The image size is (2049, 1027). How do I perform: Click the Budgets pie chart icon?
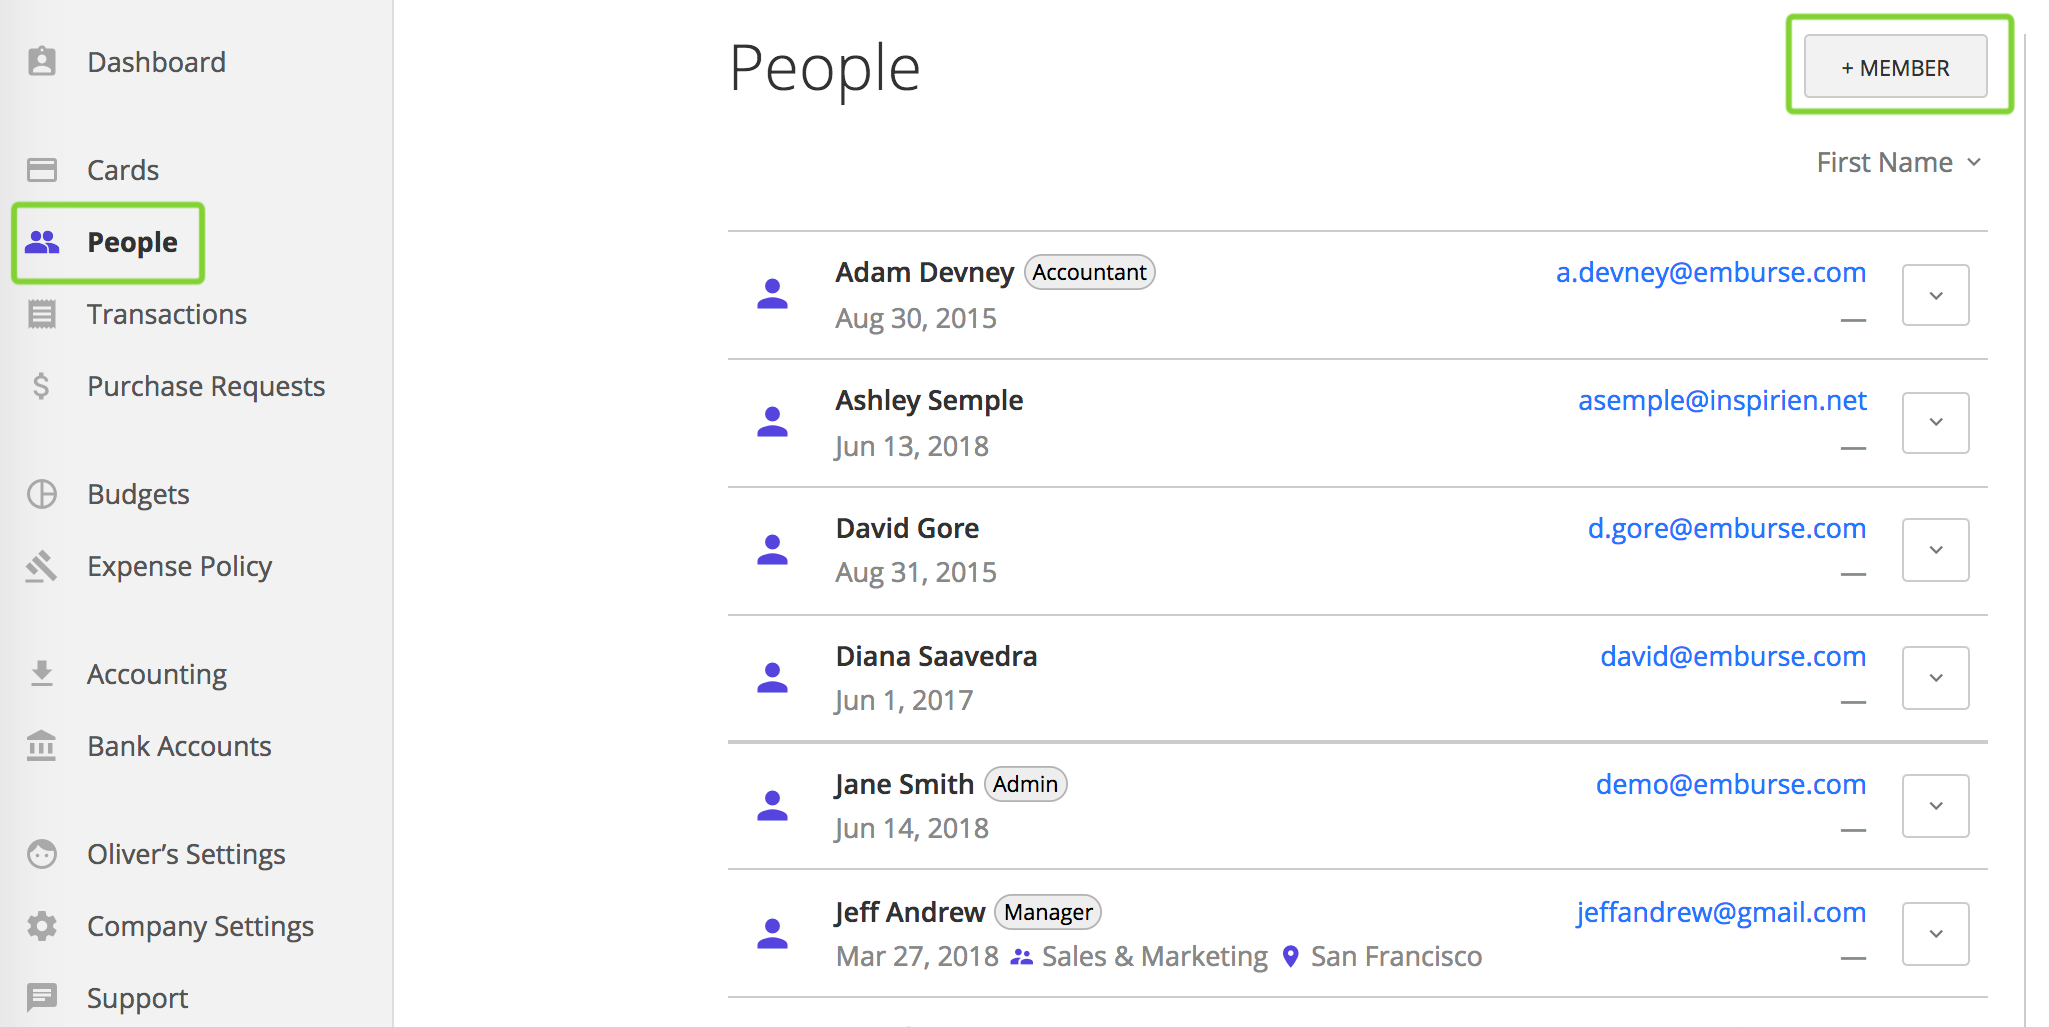pyautogui.click(x=42, y=494)
